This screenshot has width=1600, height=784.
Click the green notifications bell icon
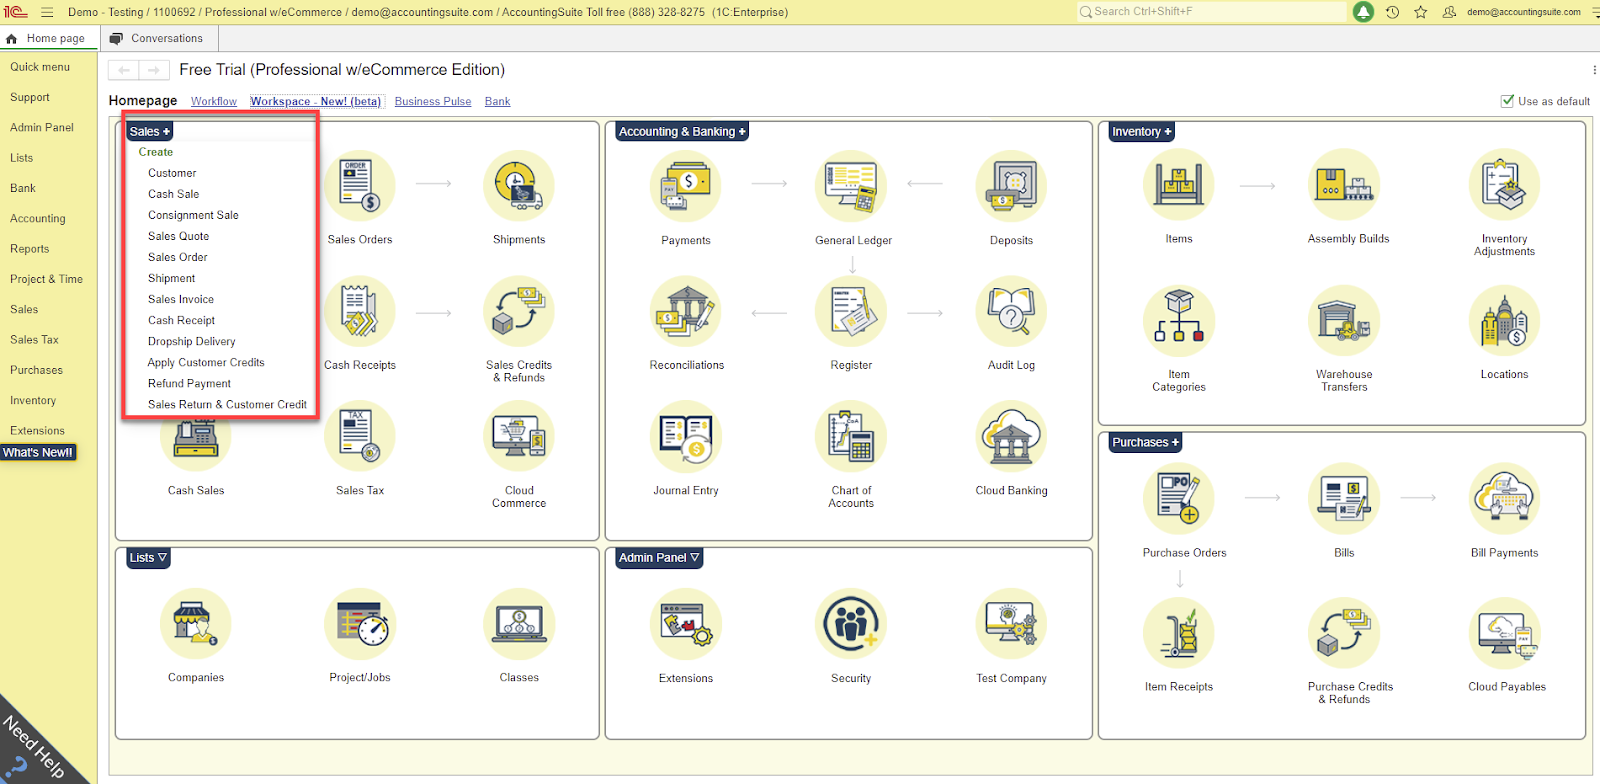[x=1363, y=12]
